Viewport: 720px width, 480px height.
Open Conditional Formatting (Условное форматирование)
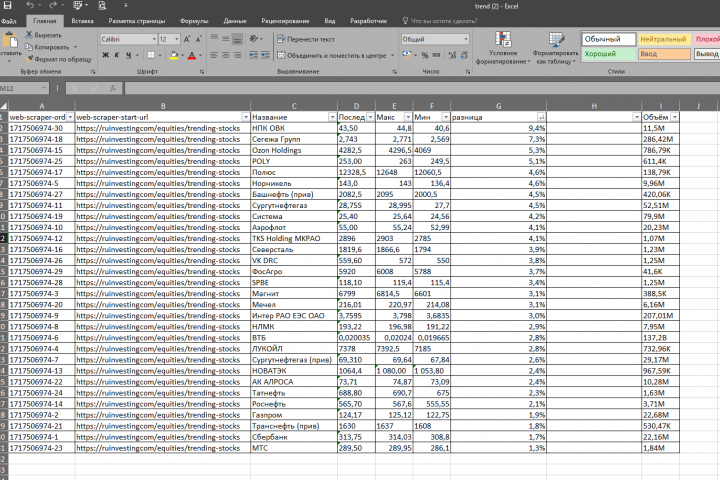click(x=503, y=47)
